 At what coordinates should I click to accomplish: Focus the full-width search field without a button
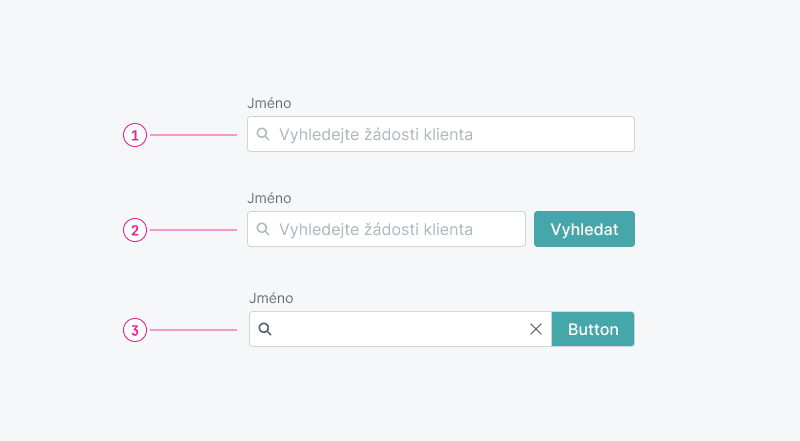pos(550,134)
